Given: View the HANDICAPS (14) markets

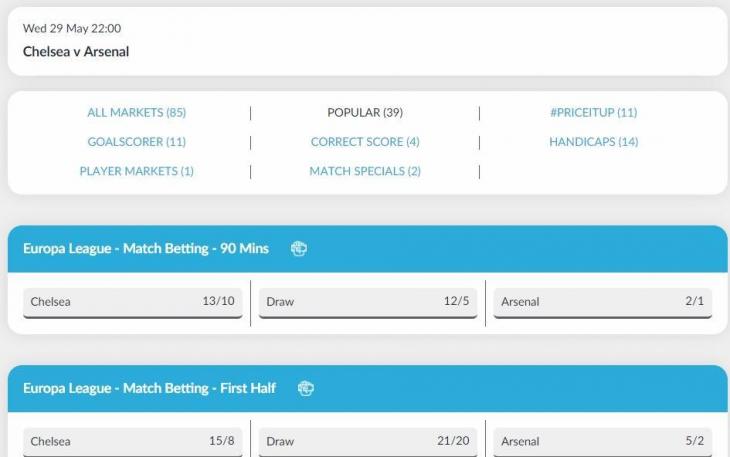Looking at the screenshot, I should (x=593, y=142).
